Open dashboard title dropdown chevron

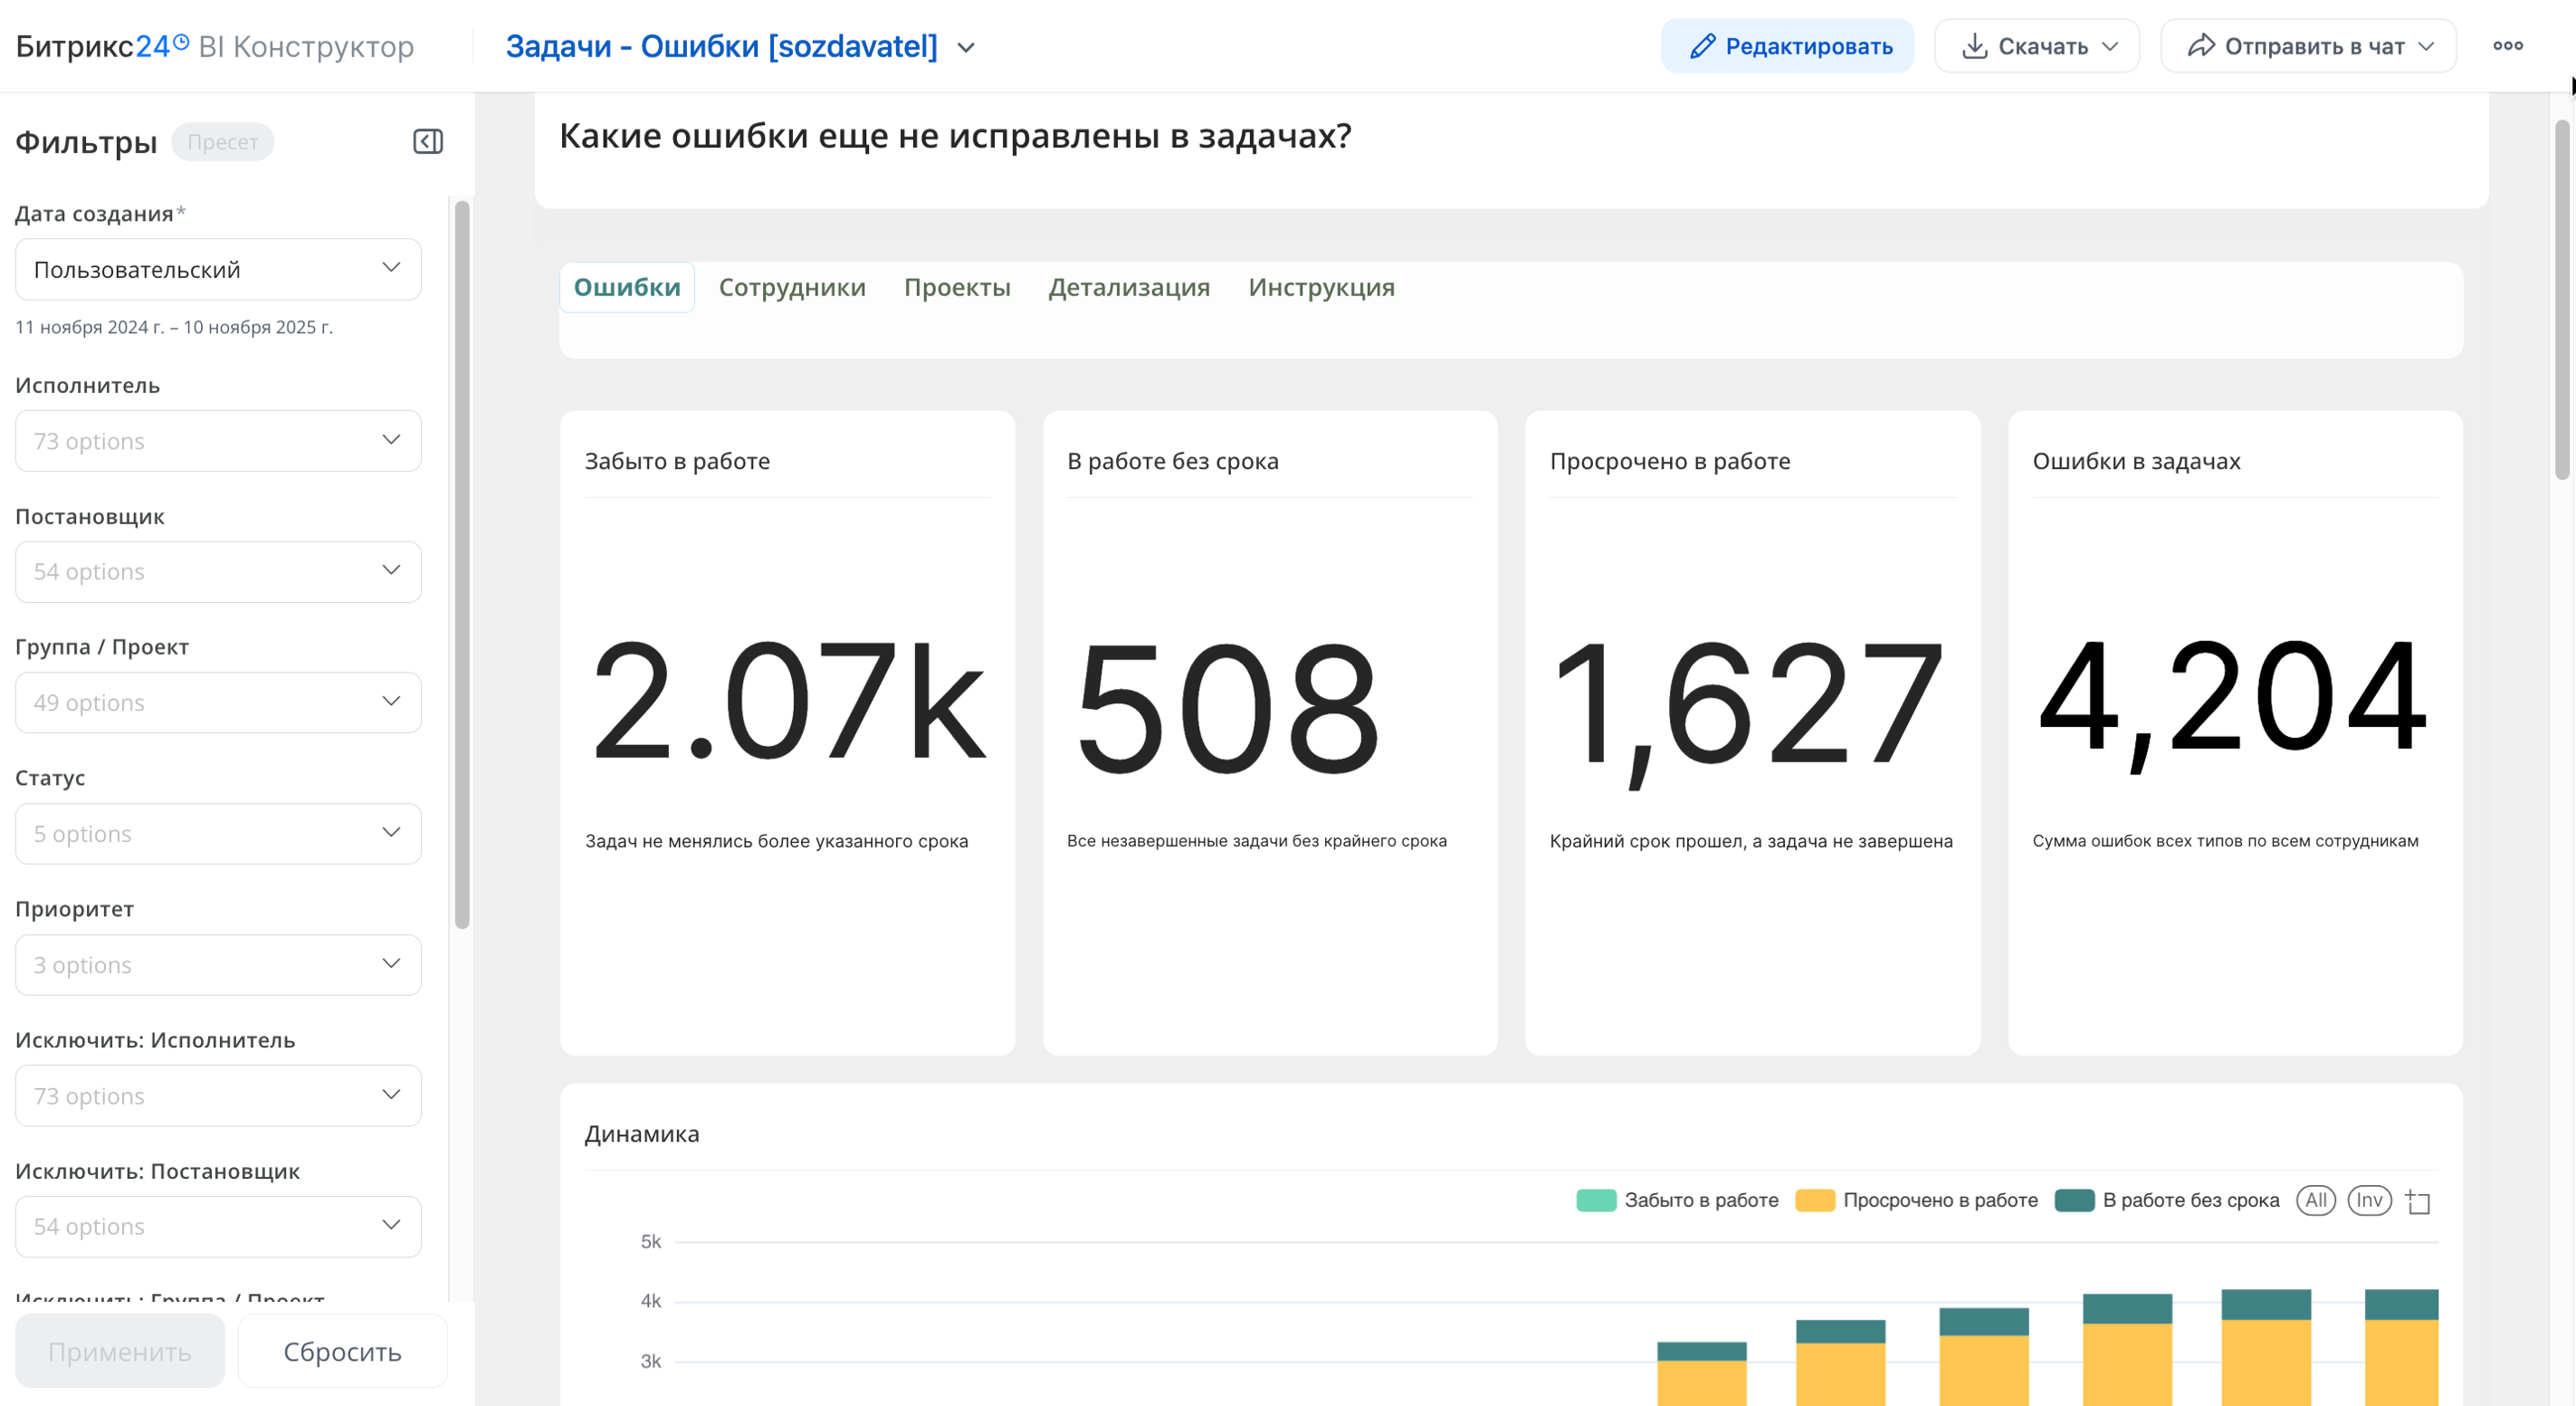pyautogui.click(x=966, y=47)
